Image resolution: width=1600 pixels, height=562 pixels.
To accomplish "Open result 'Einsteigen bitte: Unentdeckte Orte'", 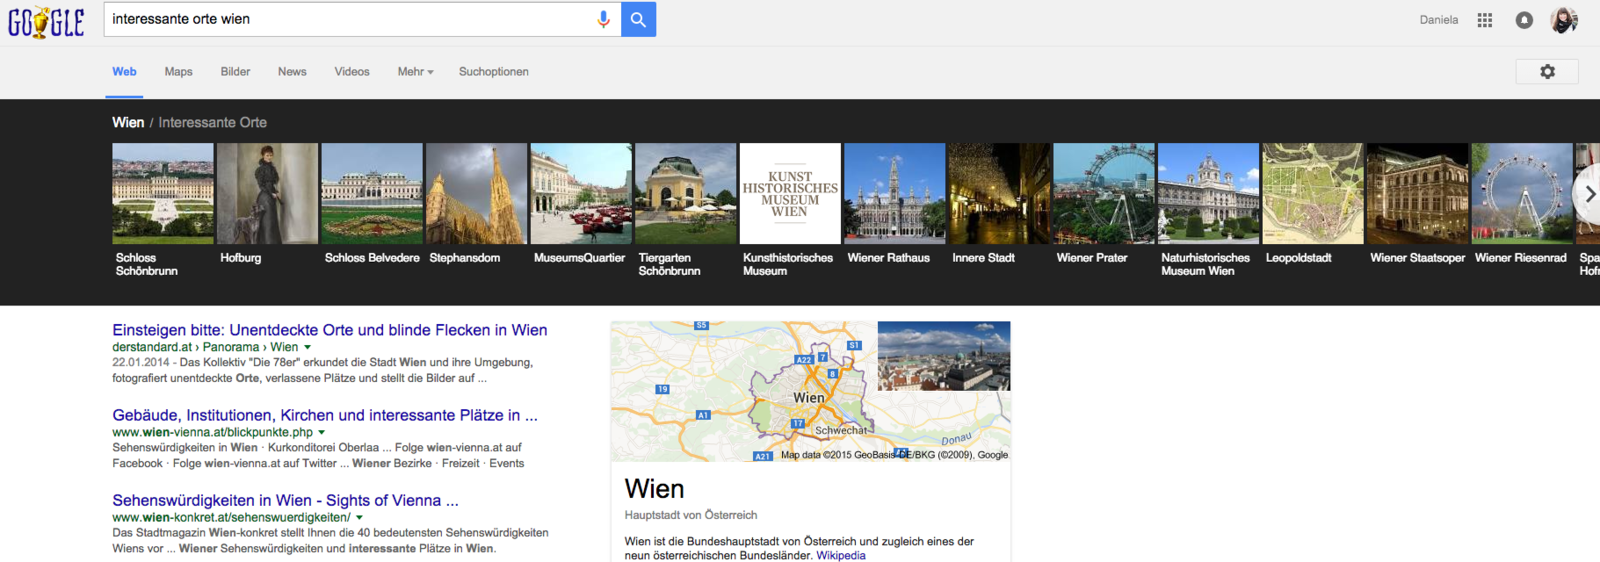I will (x=330, y=330).
